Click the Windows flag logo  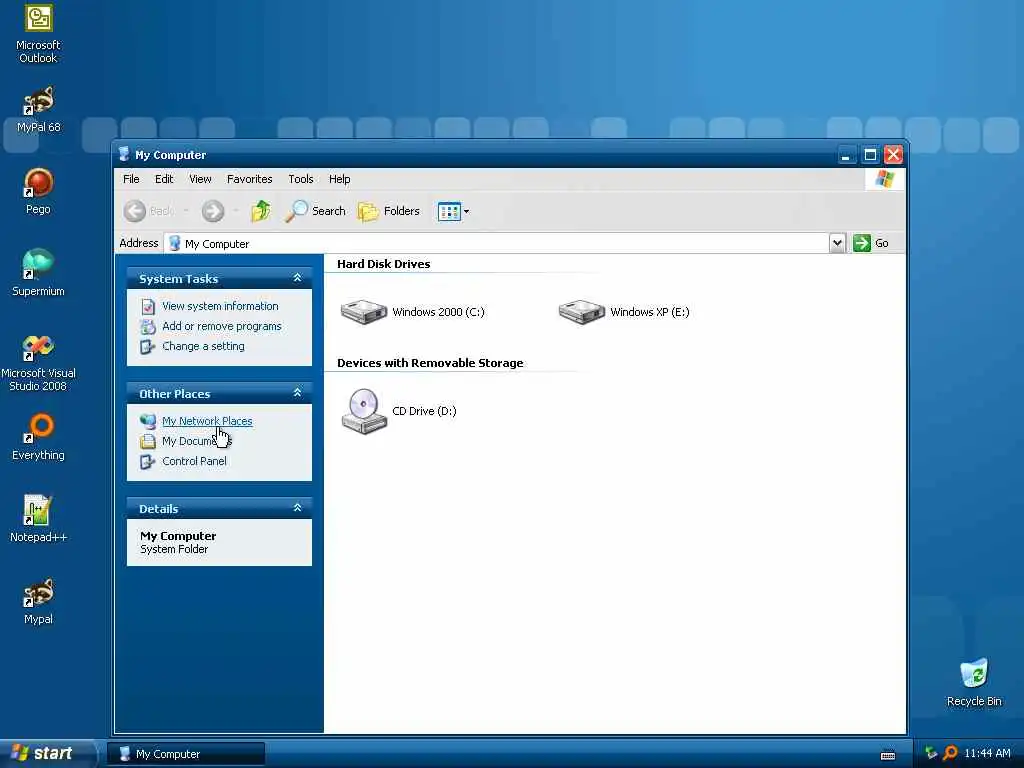pos(885,179)
